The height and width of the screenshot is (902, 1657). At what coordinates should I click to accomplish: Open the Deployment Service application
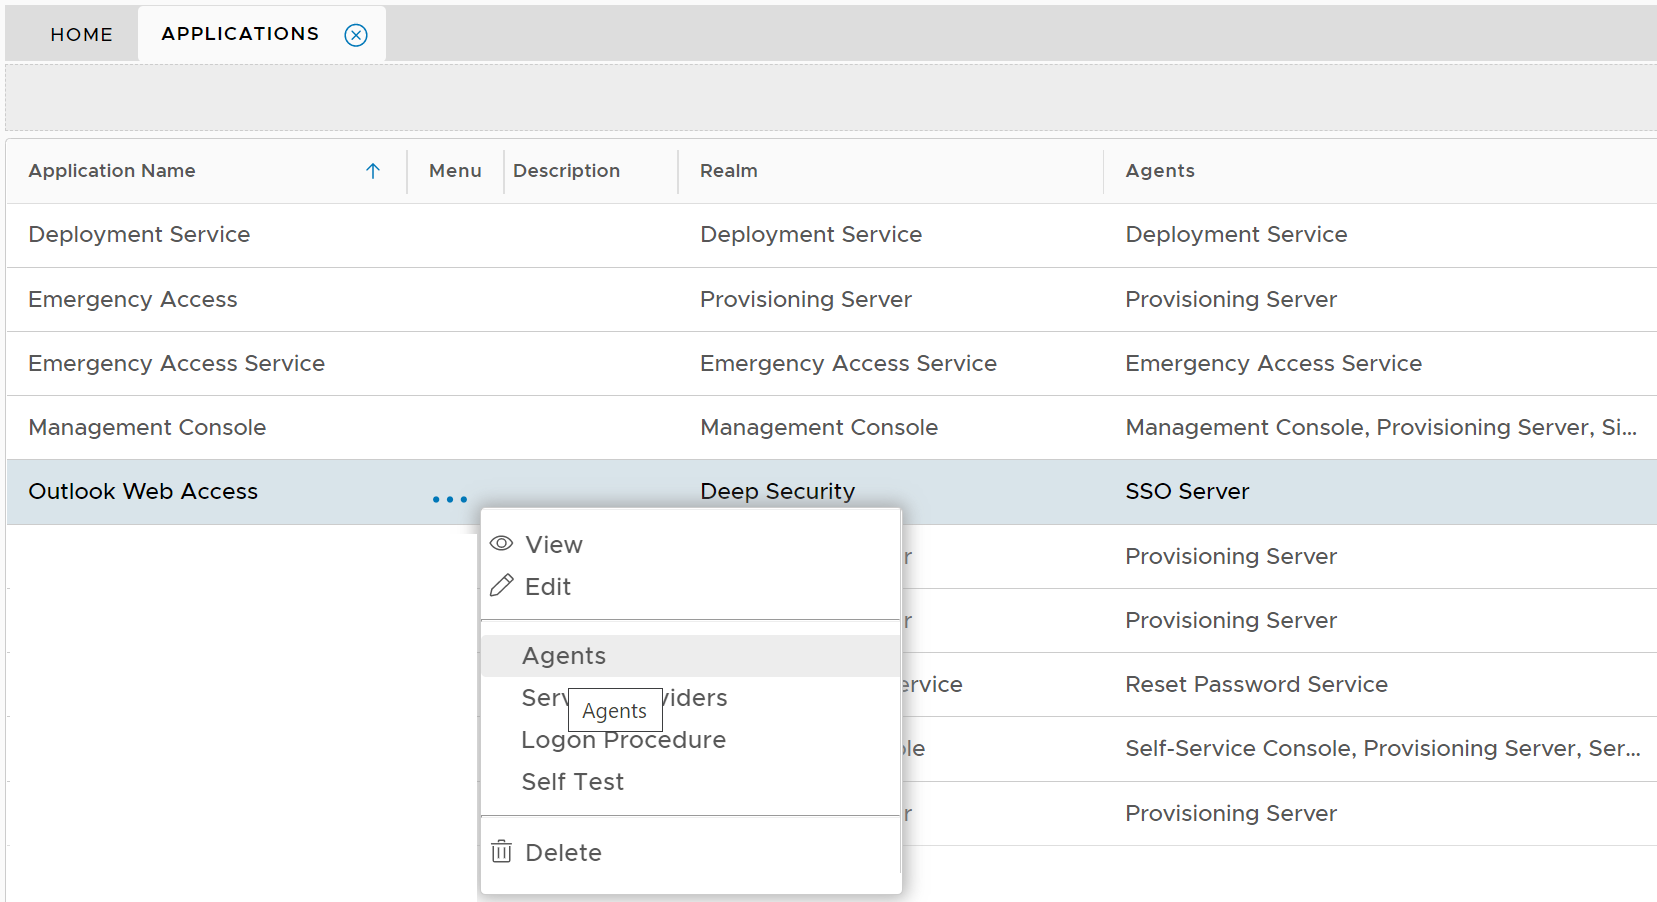[x=139, y=234]
